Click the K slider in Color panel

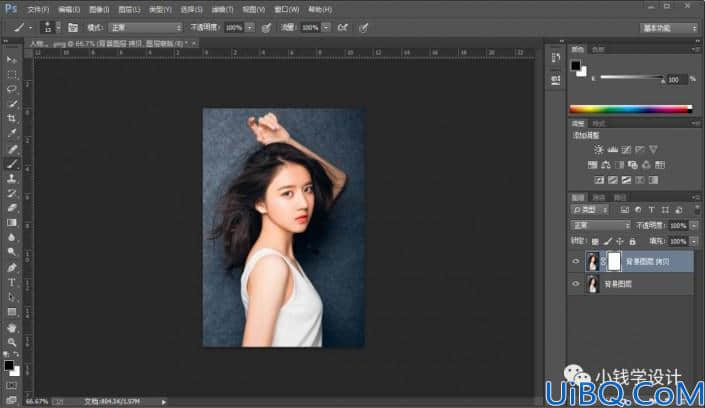click(x=632, y=78)
